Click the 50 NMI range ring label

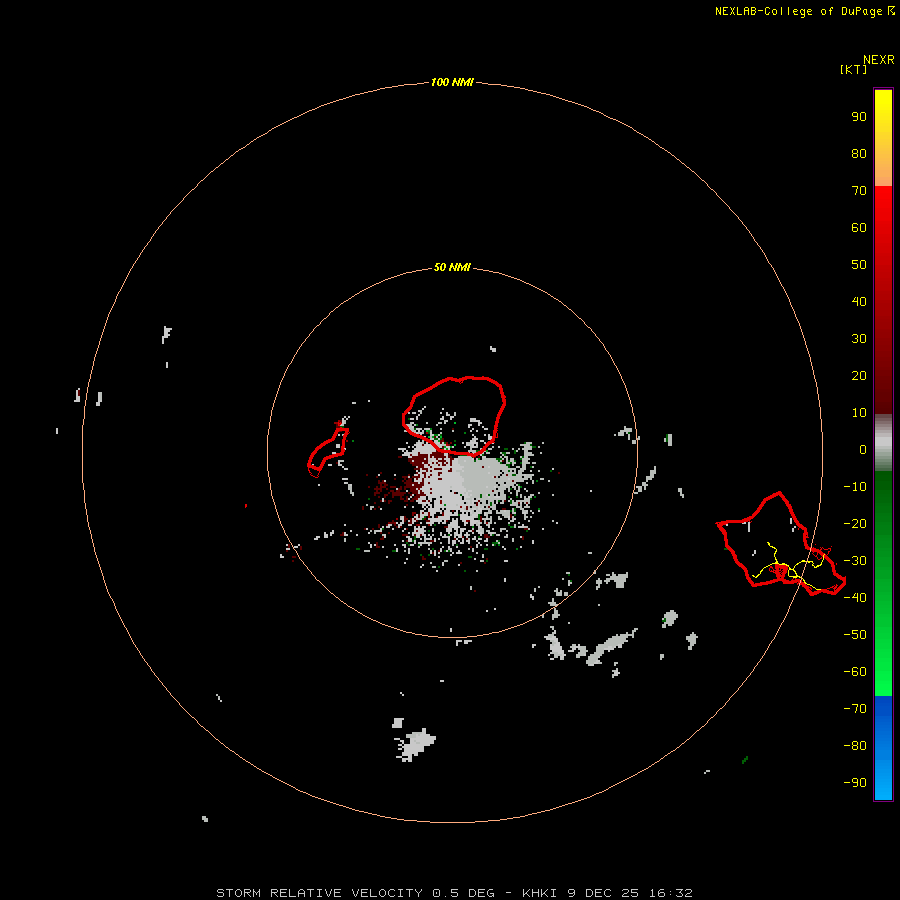coord(452,267)
